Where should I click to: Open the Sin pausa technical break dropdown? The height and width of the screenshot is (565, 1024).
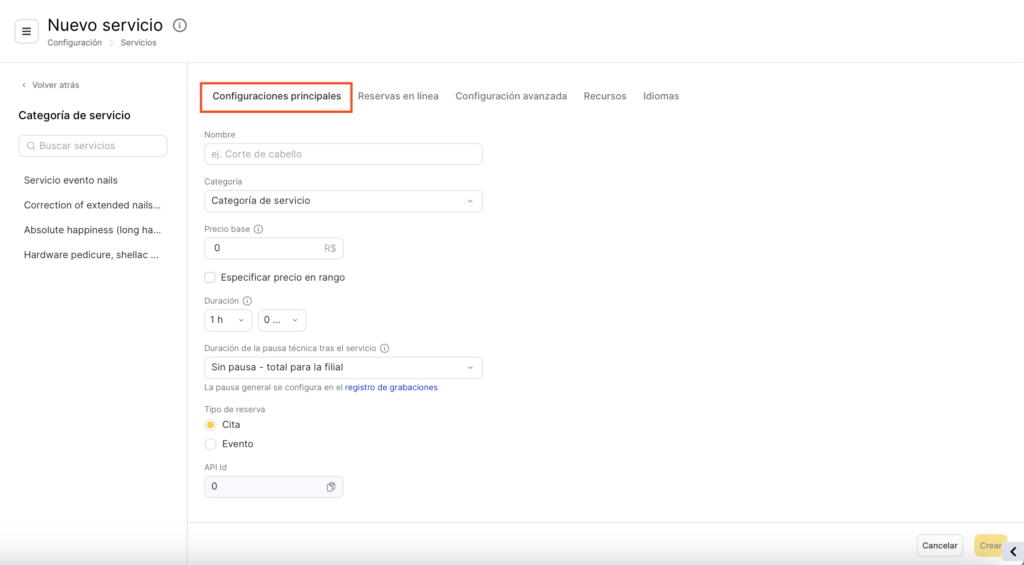tap(343, 368)
